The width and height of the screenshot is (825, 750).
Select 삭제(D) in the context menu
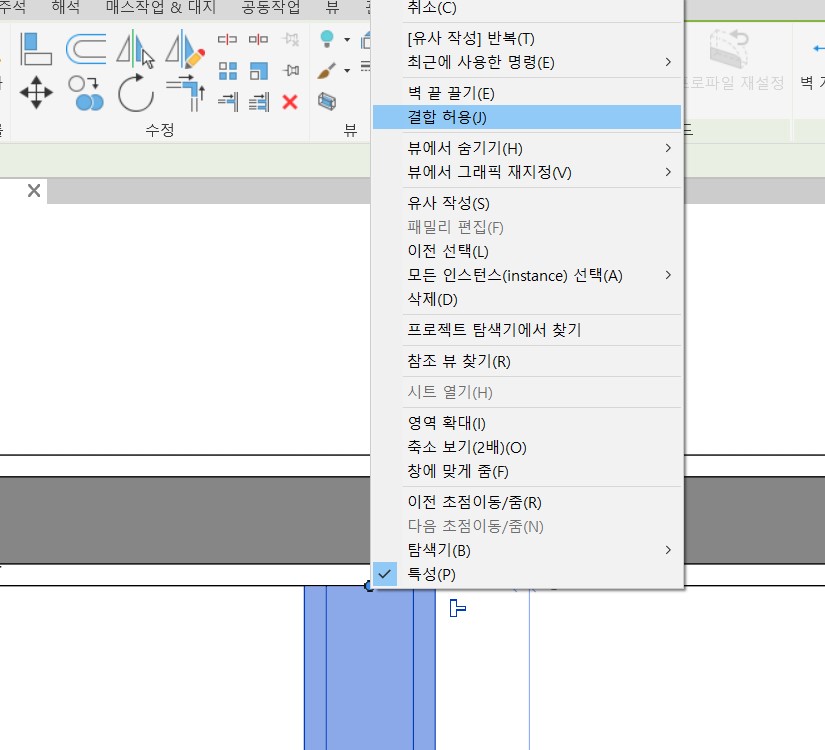click(x=432, y=299)
